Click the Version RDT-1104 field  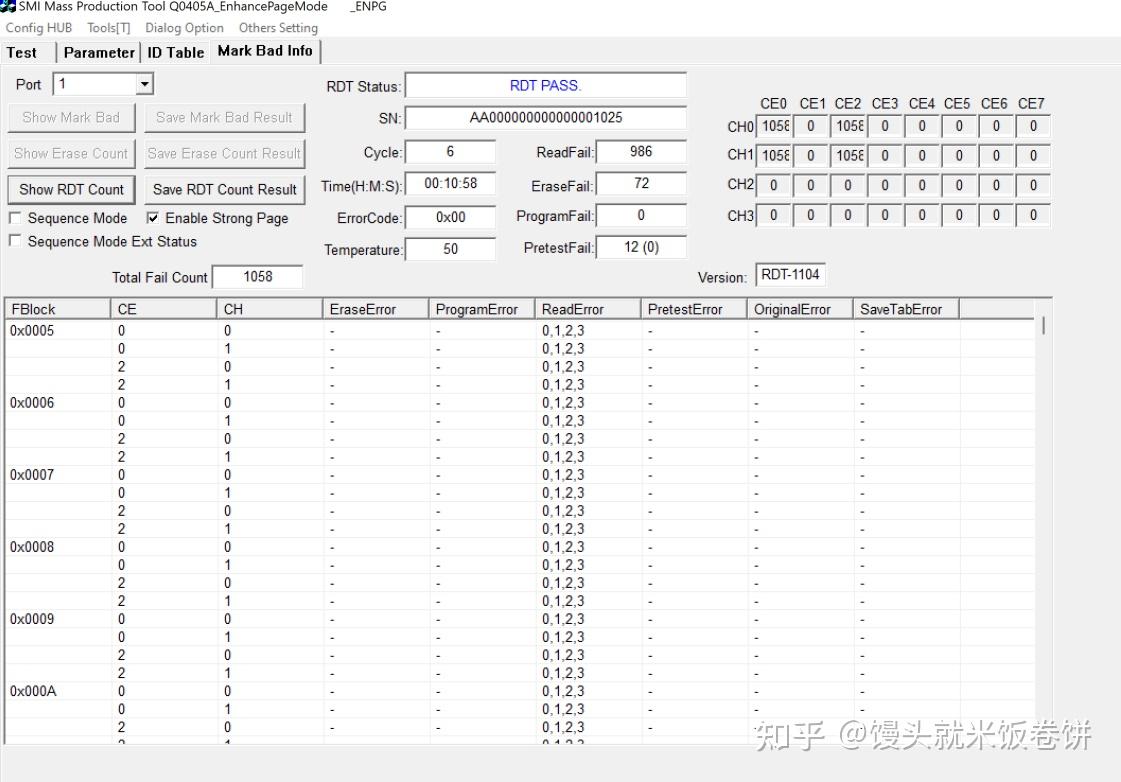point(790,274)
